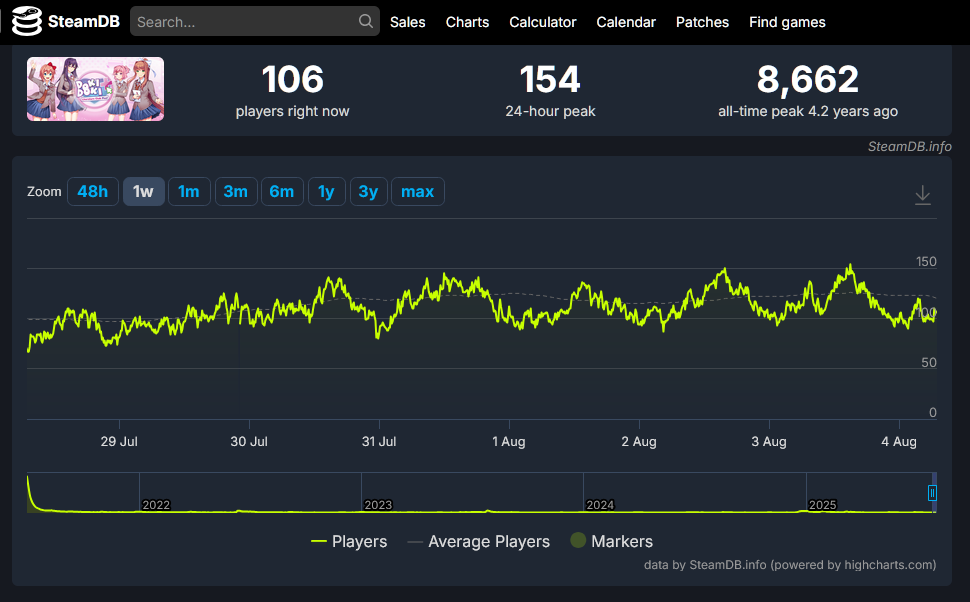Click the '154' 24-hour peak value

550,79
